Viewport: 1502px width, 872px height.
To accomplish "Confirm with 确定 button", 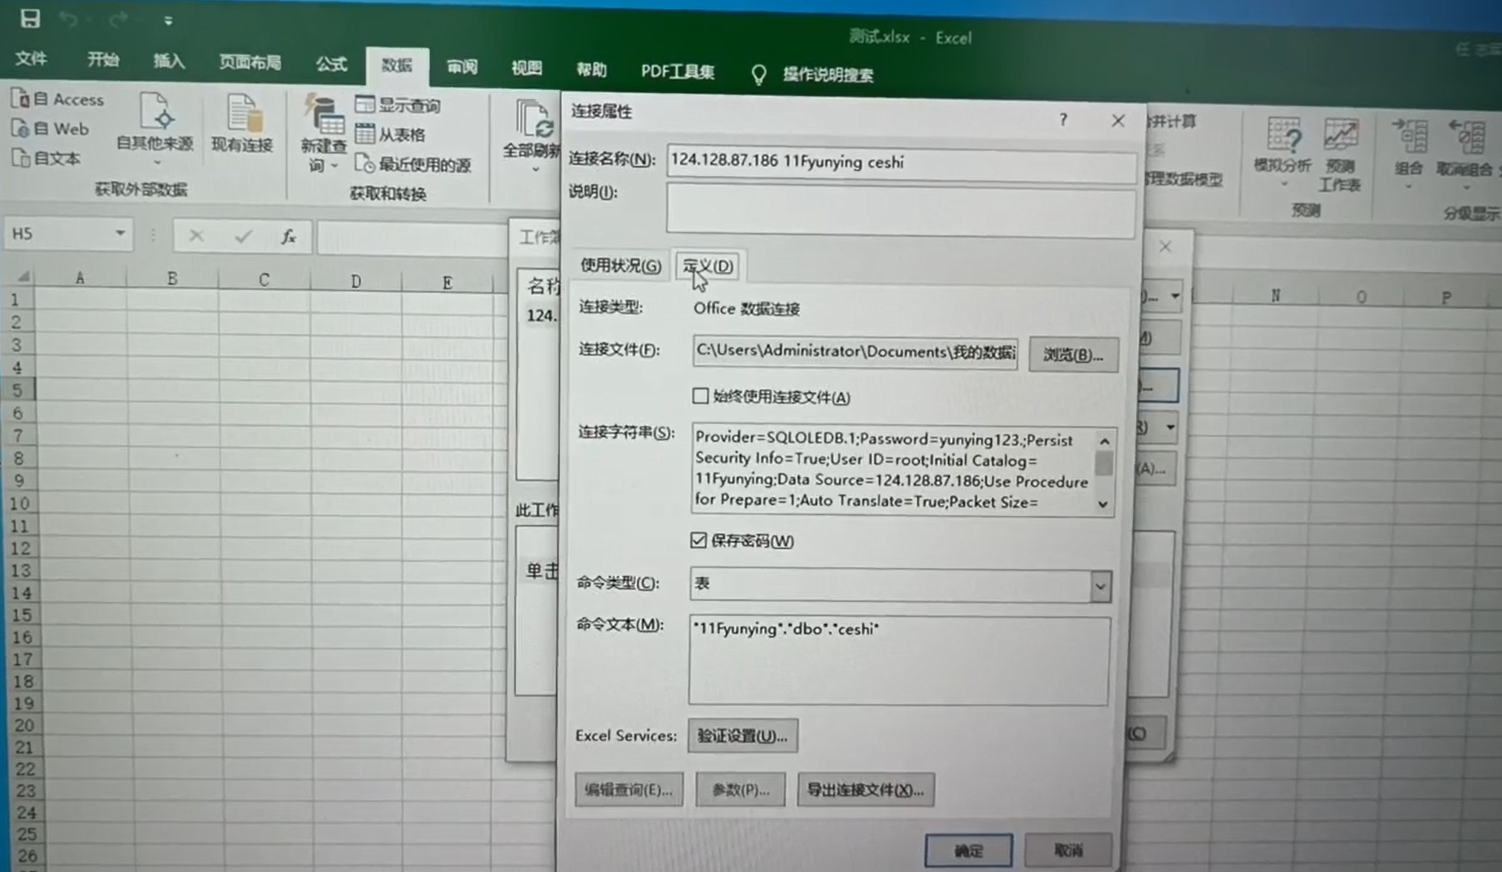I will [968, 850].
